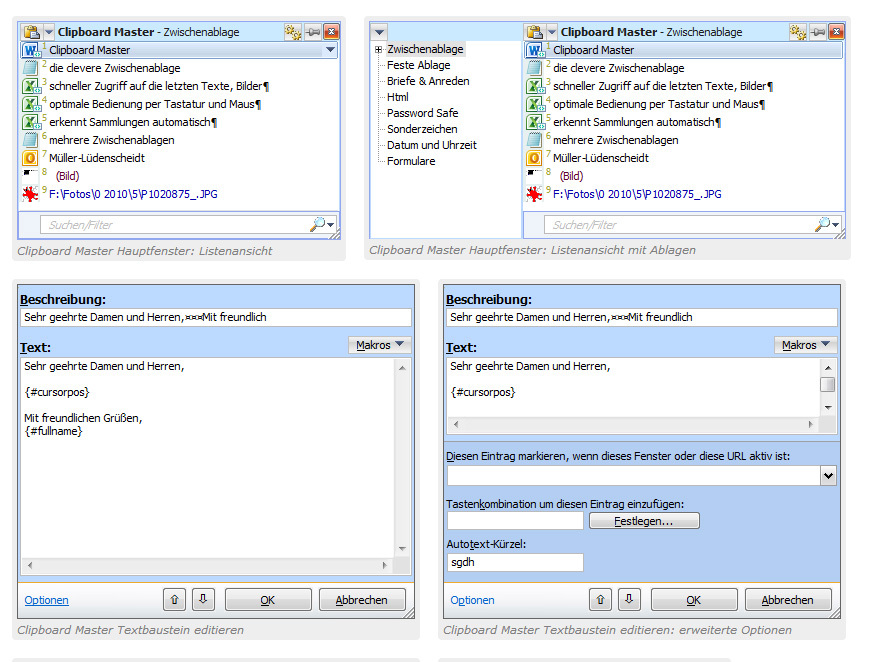Click move-up arrow button in left editor dialog

pos(174,599)
